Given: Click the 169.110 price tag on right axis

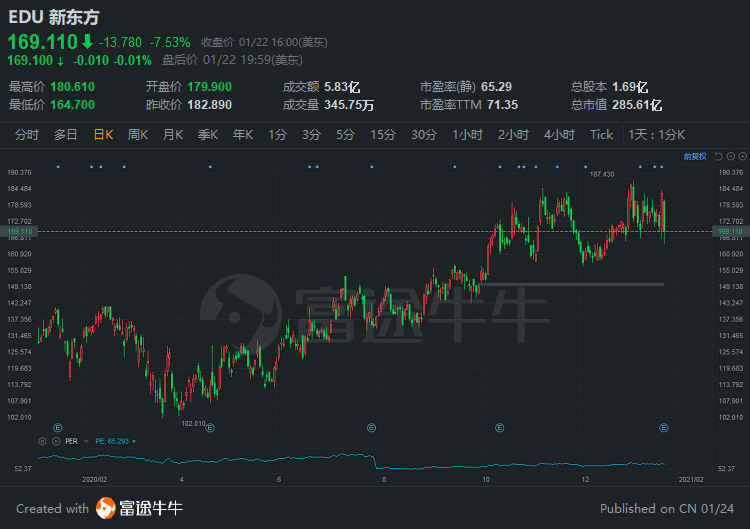Looking at the screenshot, I should coord(730,231).
